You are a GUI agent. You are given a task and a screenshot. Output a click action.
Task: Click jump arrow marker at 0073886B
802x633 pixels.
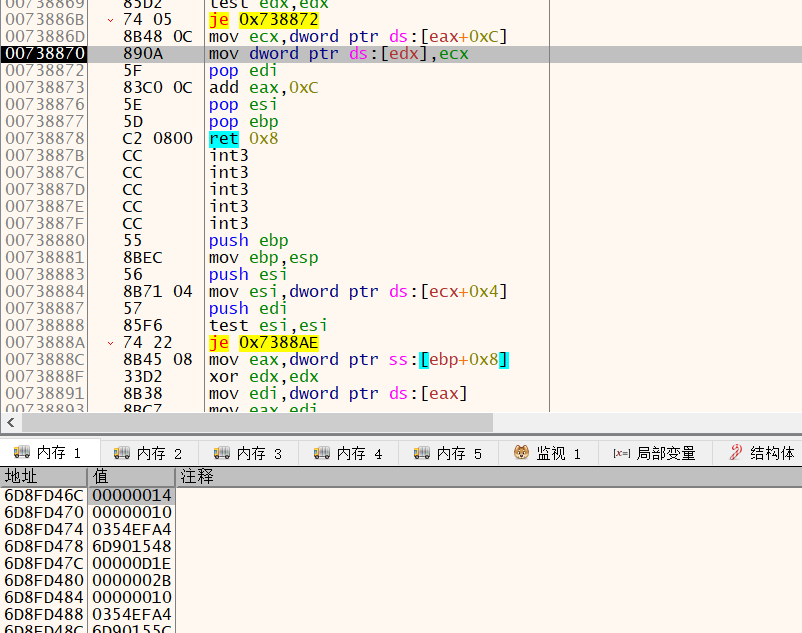[x=110, y=20]
